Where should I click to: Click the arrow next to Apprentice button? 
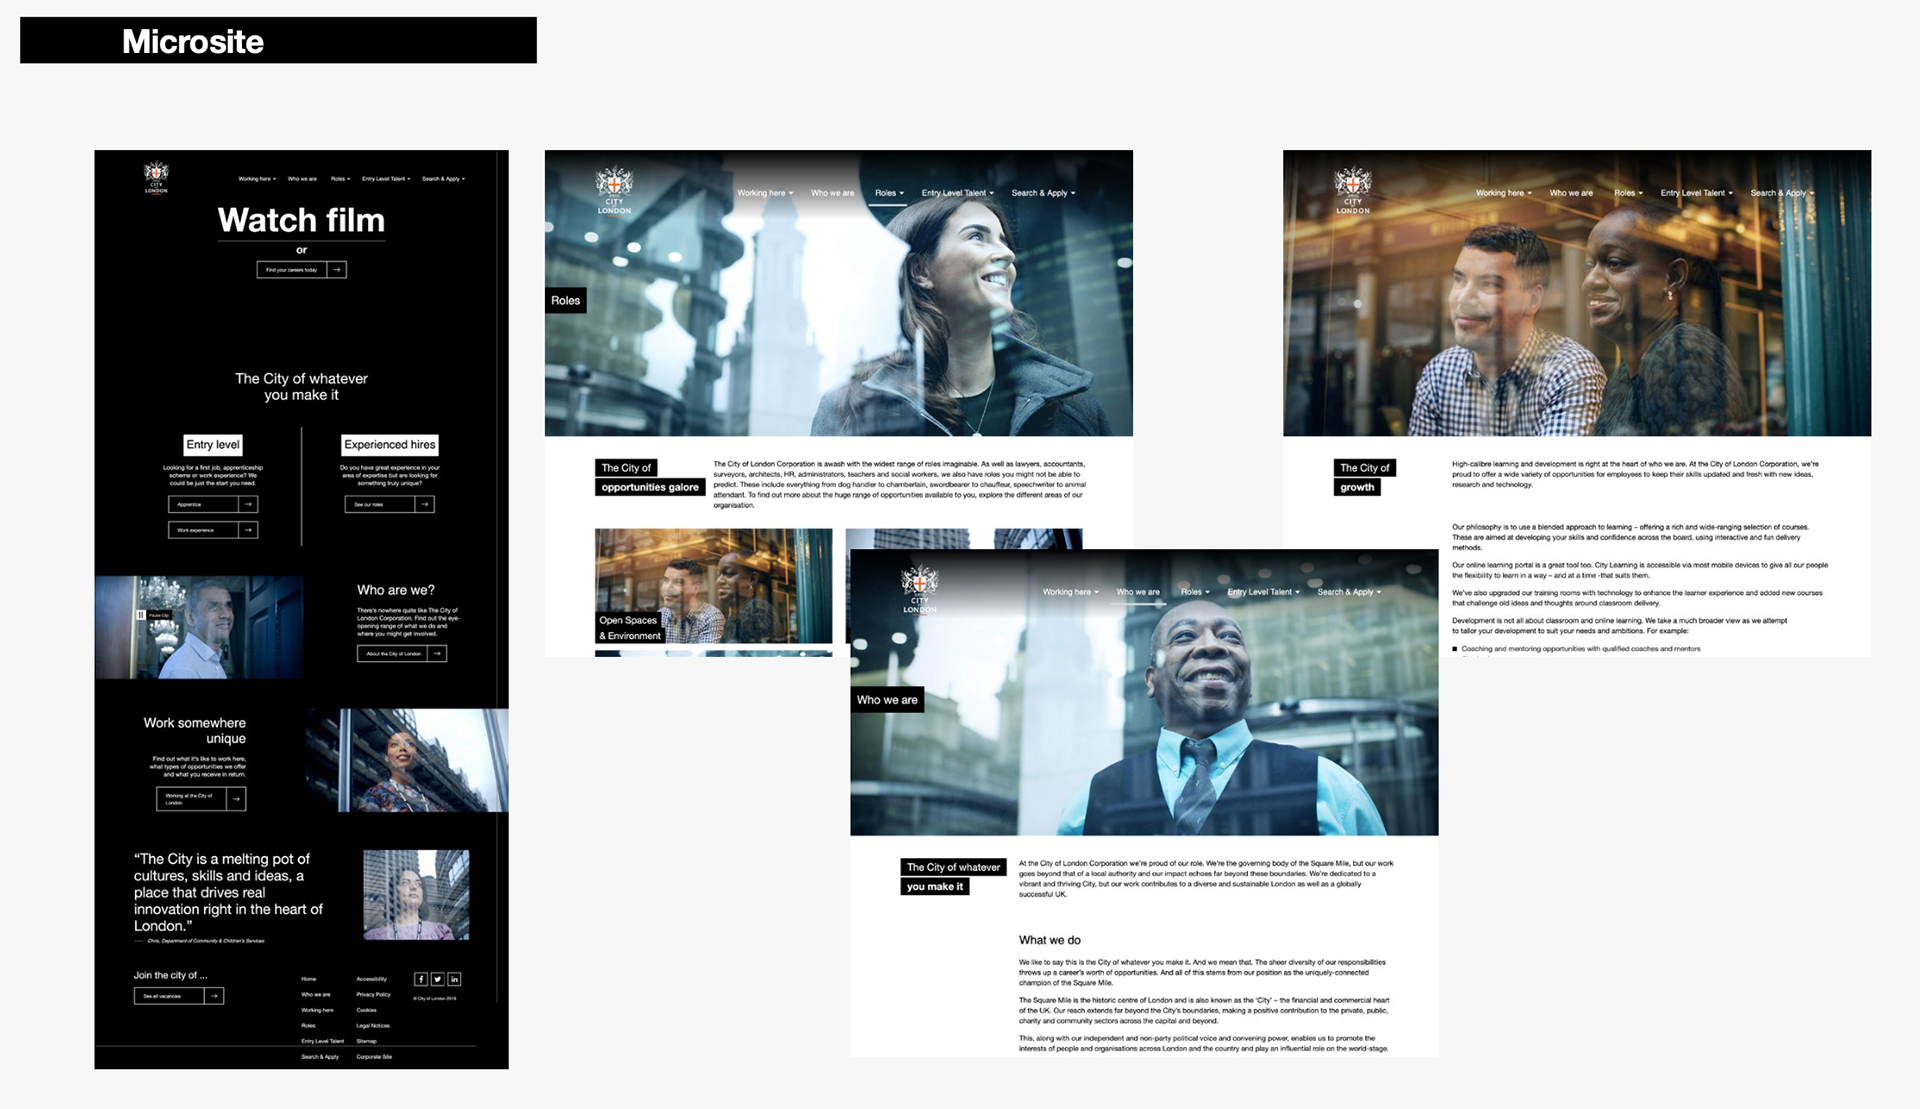(248, 504)
